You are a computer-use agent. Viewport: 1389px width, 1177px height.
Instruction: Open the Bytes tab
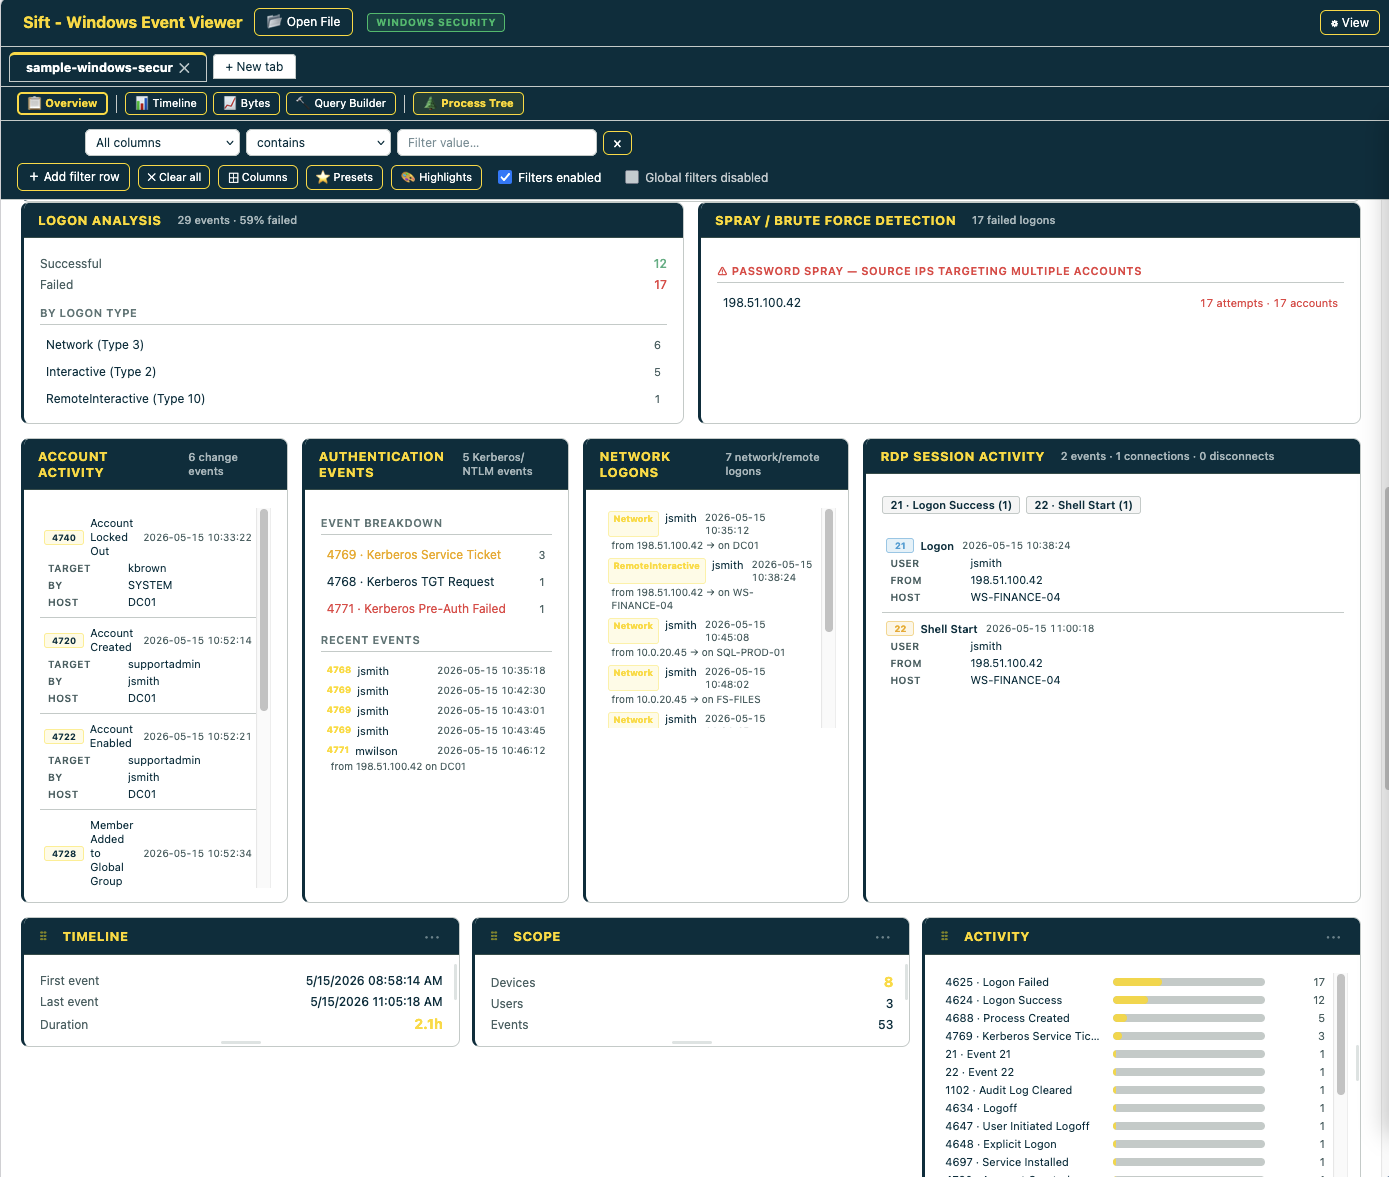tap(246, 103)
